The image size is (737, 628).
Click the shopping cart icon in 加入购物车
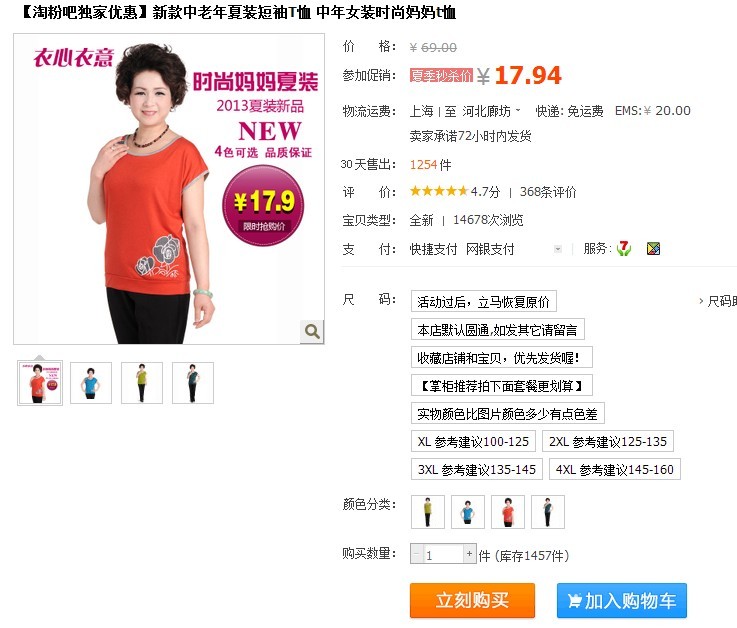coord(574,601)
